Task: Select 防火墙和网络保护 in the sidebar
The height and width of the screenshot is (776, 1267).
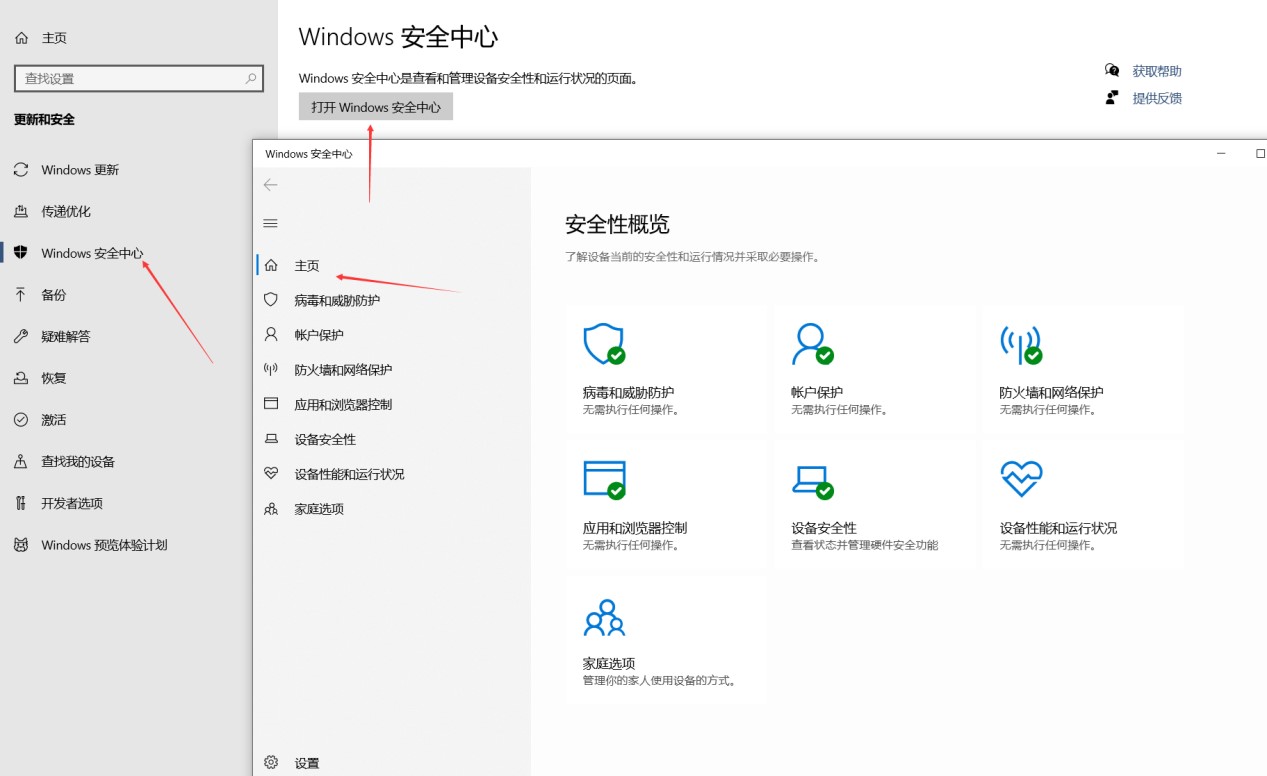Action: [x=342, y=370]
